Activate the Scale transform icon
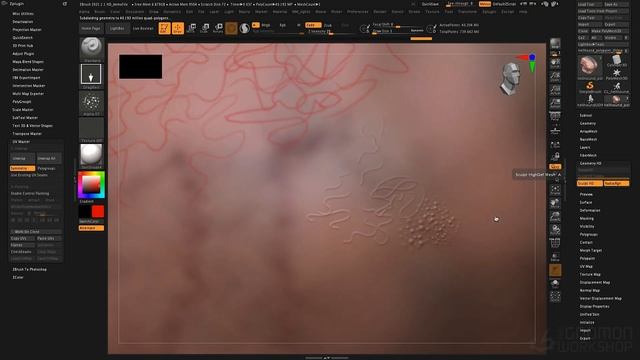 point(205,28)
